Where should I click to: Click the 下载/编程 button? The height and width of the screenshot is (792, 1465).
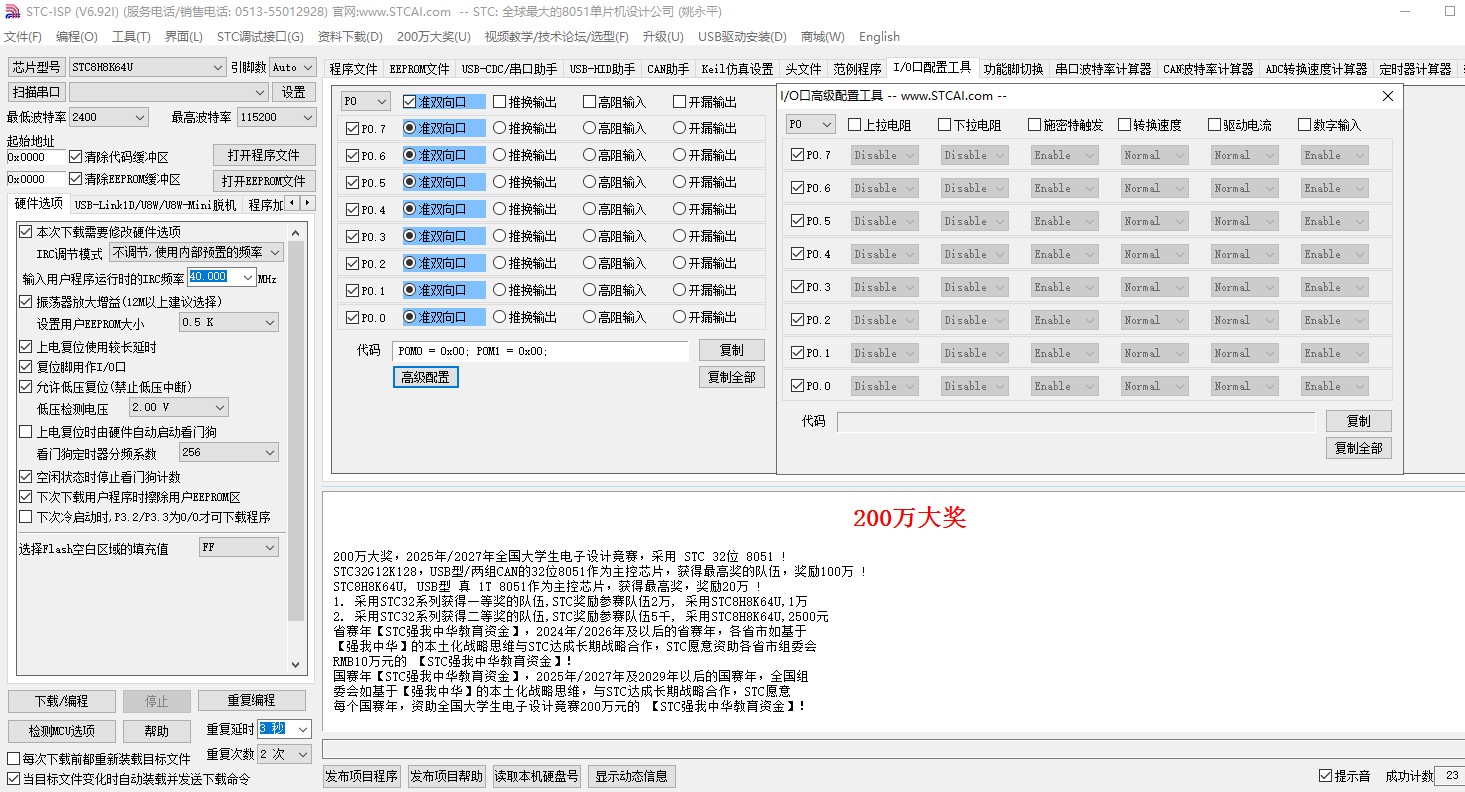61,701
